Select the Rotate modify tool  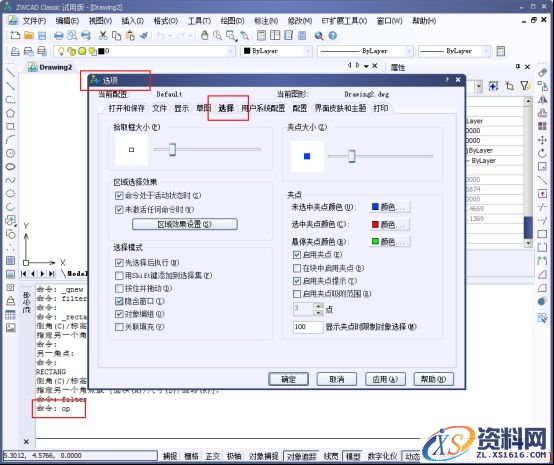[x=542, y=153]
